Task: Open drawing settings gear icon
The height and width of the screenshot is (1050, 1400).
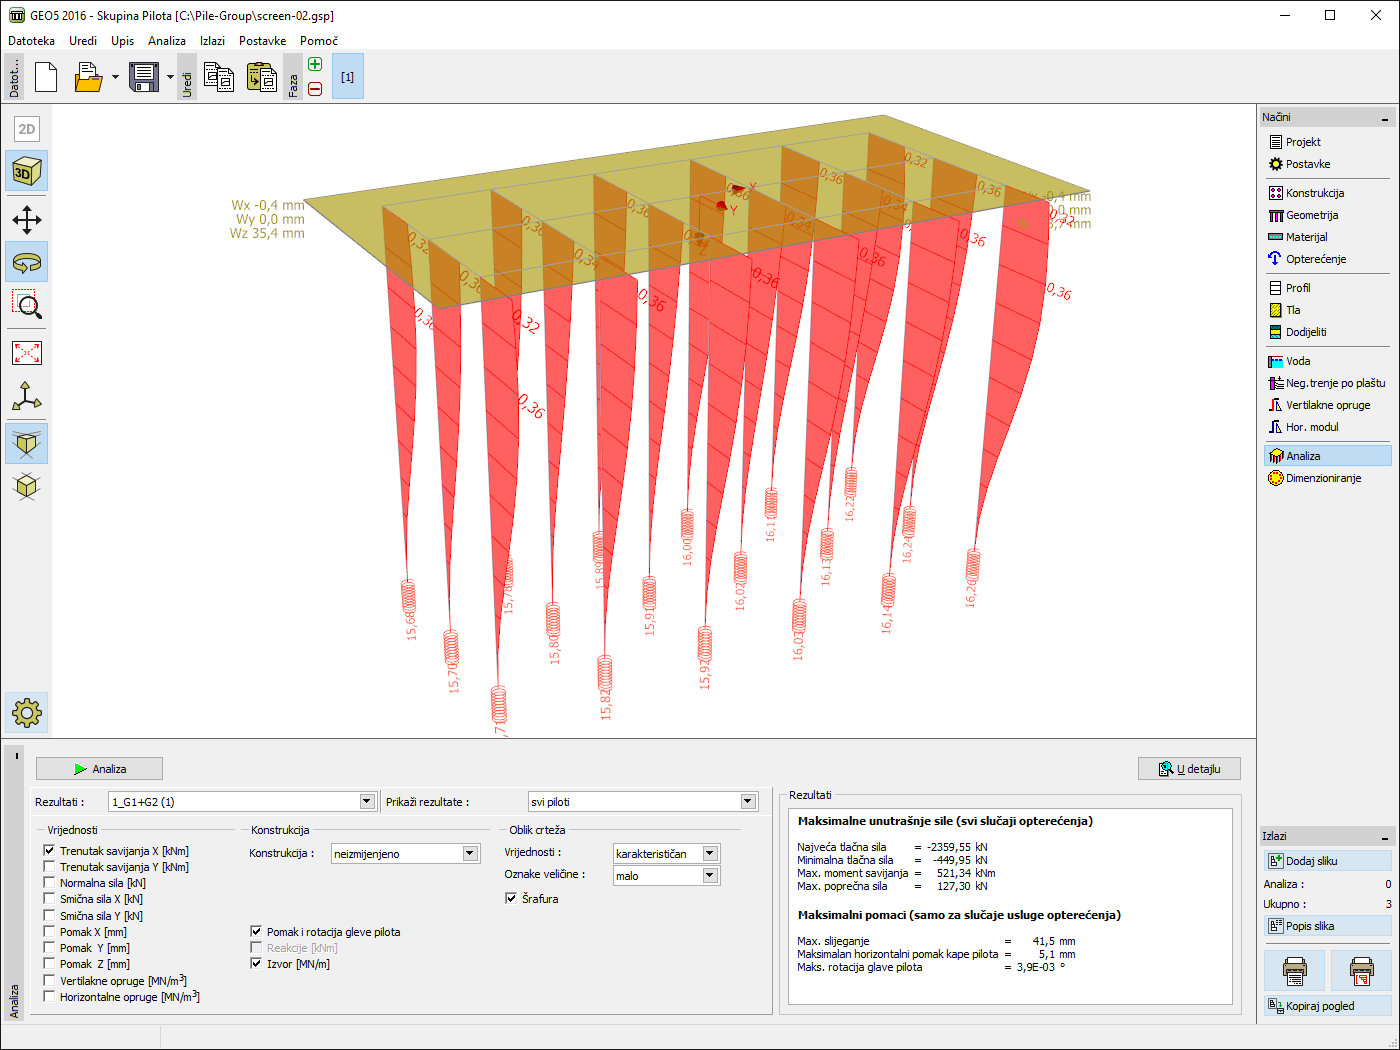Action: 27,713
